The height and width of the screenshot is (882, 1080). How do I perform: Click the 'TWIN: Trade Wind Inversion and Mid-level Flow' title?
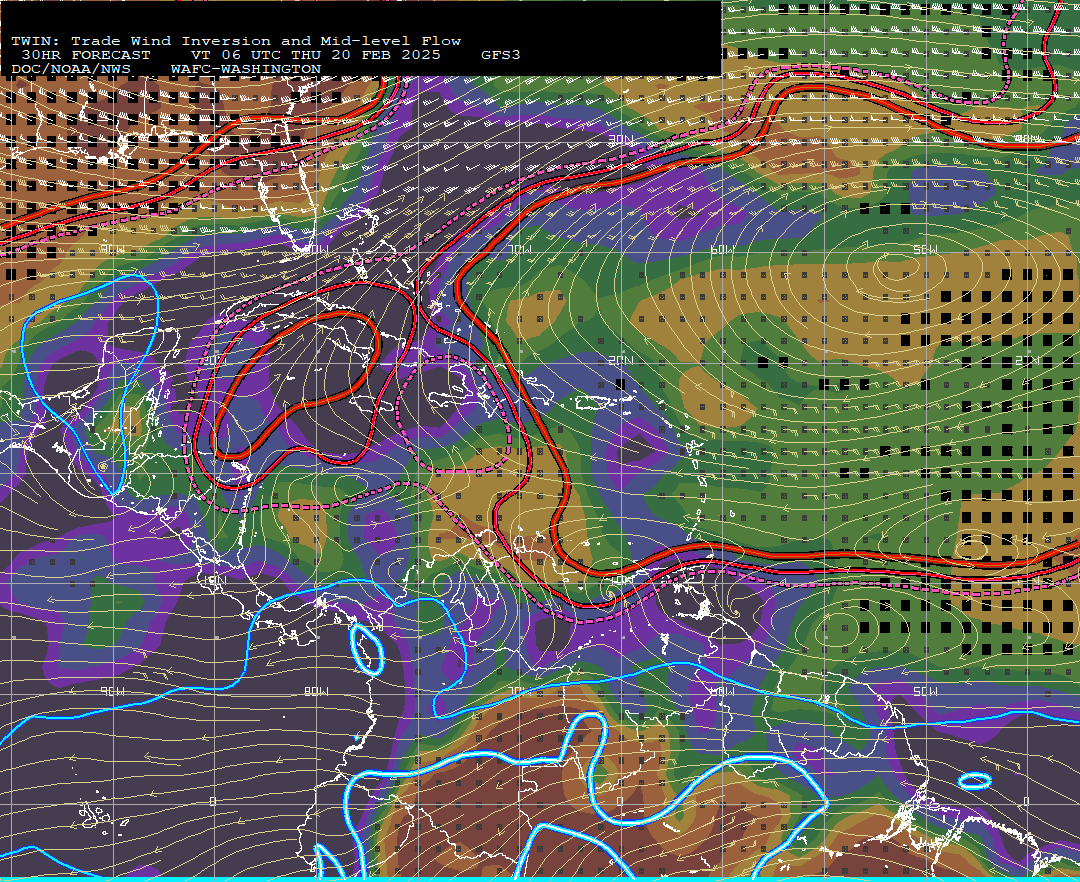pyautogui.click(x=236, y=41)
